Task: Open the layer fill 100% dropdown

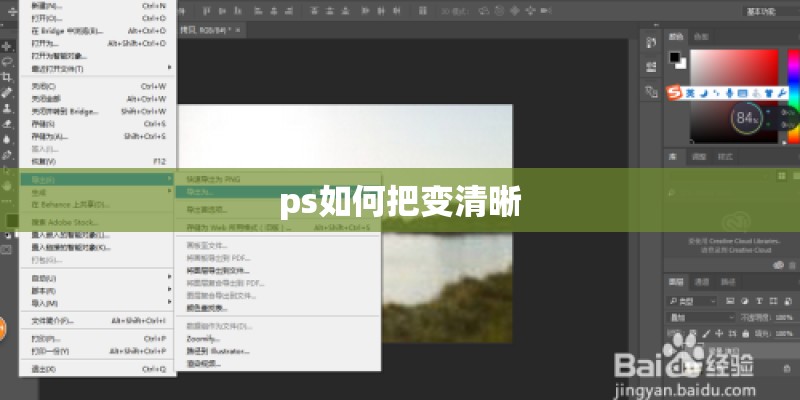Action: [x=784, y=334]
